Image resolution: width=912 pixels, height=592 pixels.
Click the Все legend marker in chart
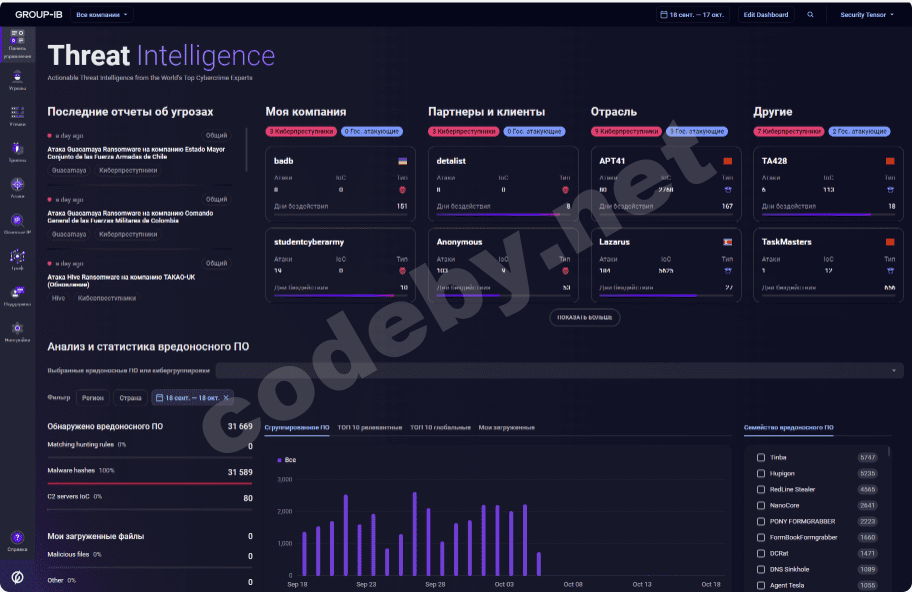280,460
